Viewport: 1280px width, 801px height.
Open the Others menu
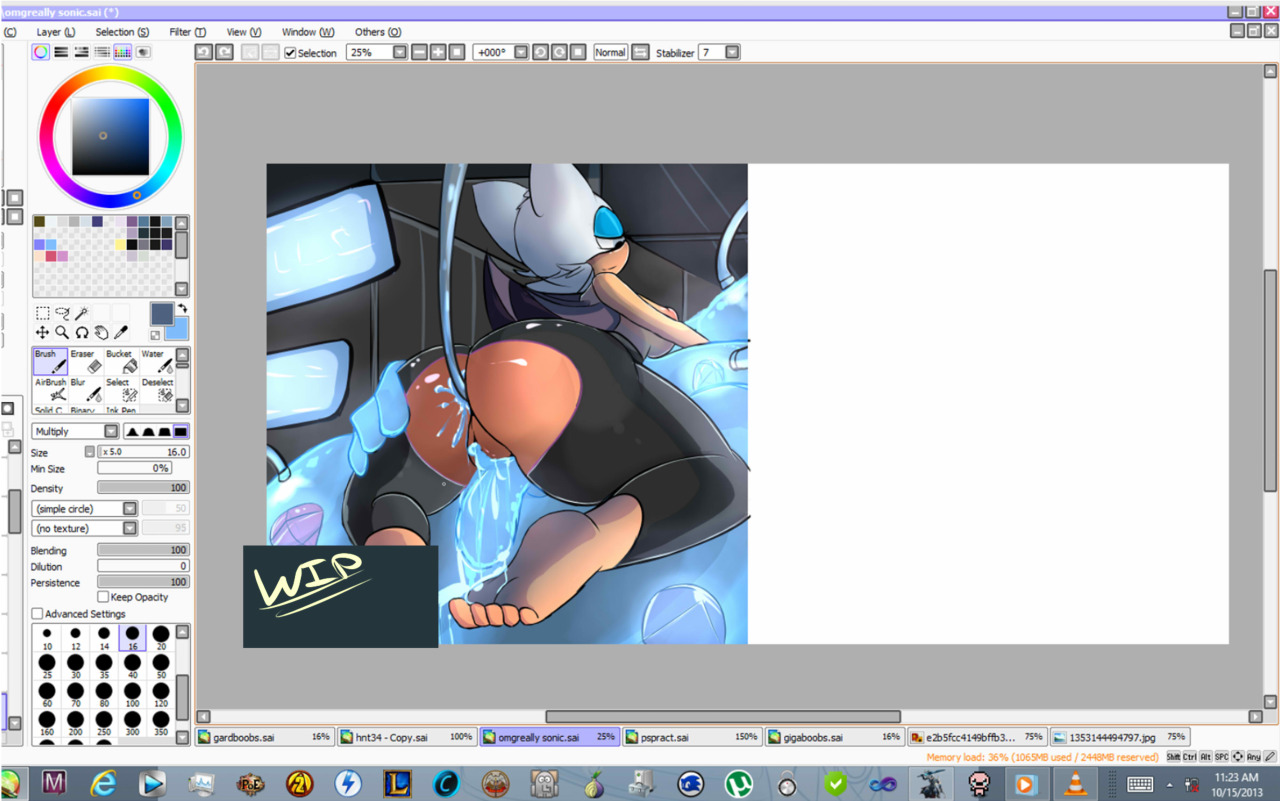coord(378,32)
